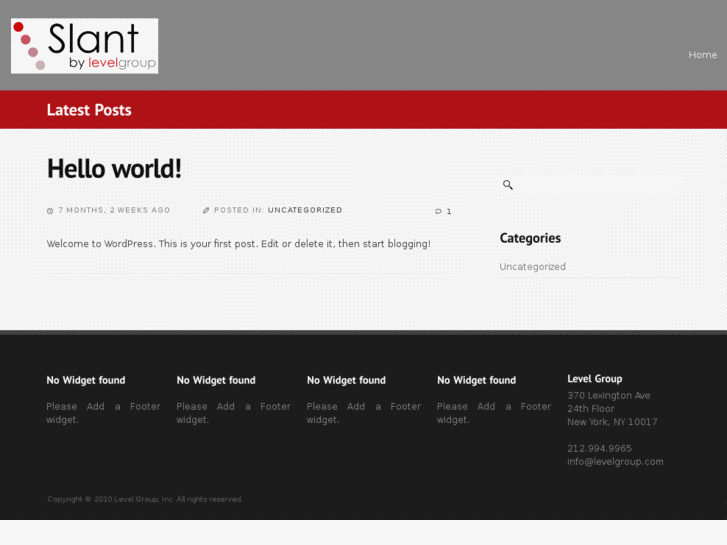727x545 pixels.
Task: Focus the sidebar search input field
Action: [x=597, y=185]
